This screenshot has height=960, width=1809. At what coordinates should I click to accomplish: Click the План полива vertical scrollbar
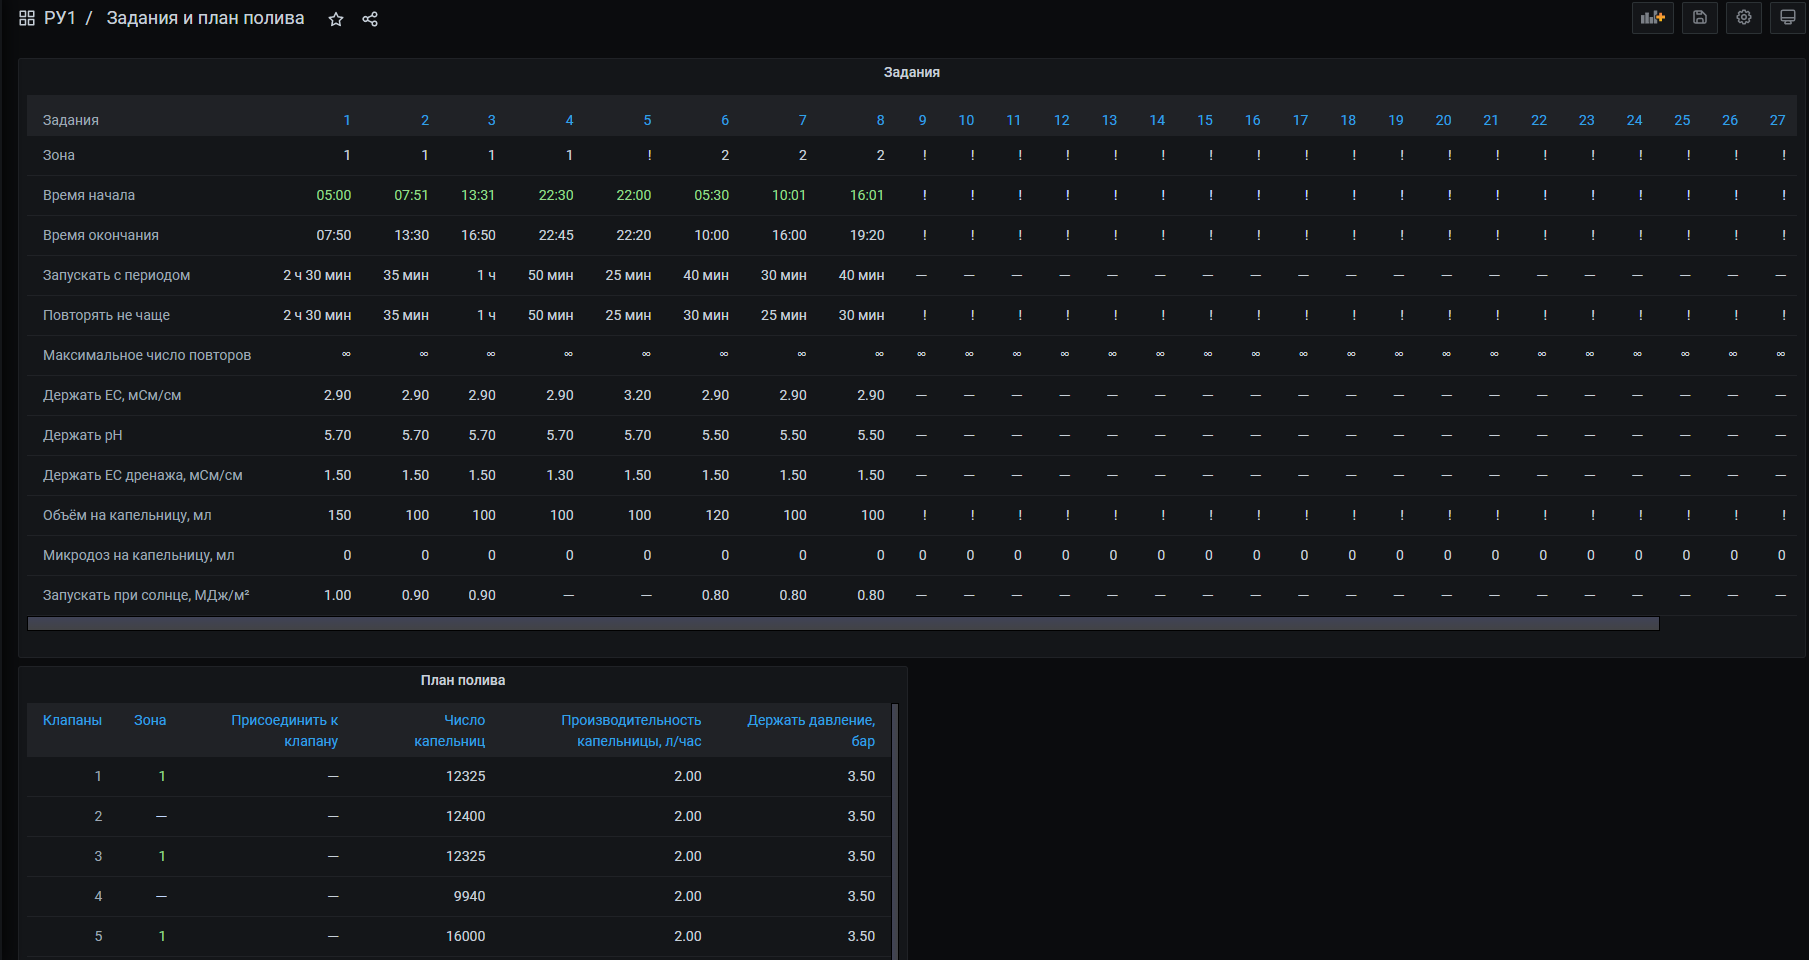pos(895,830)
